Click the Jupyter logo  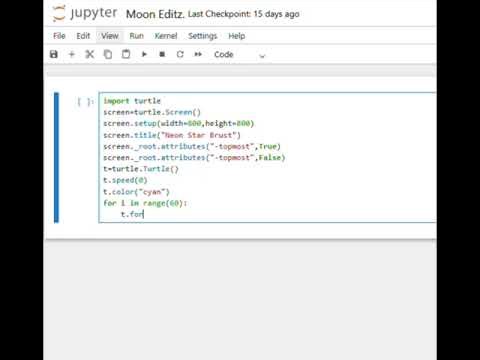pos(85,14)
